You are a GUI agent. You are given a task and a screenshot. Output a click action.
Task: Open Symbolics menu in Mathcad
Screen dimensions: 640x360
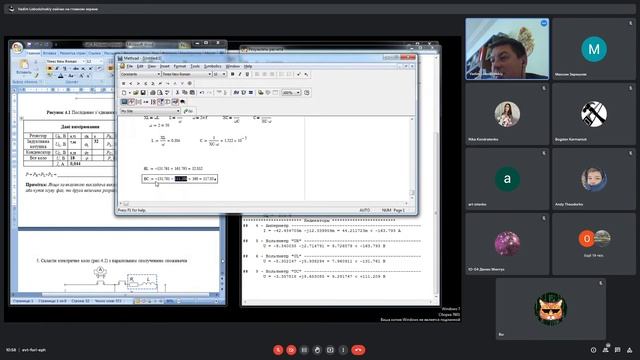(x=213, y=66)
